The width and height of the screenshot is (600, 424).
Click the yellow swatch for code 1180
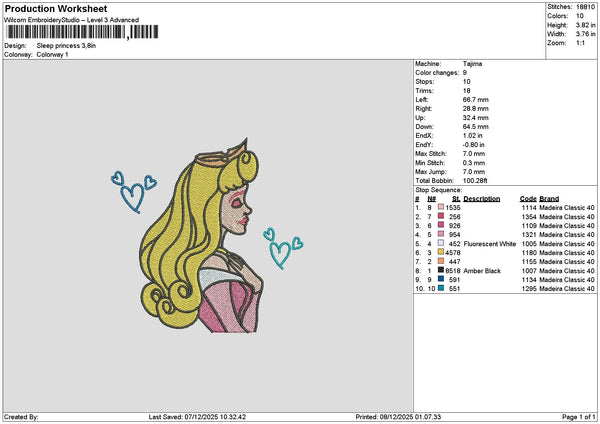441,252
